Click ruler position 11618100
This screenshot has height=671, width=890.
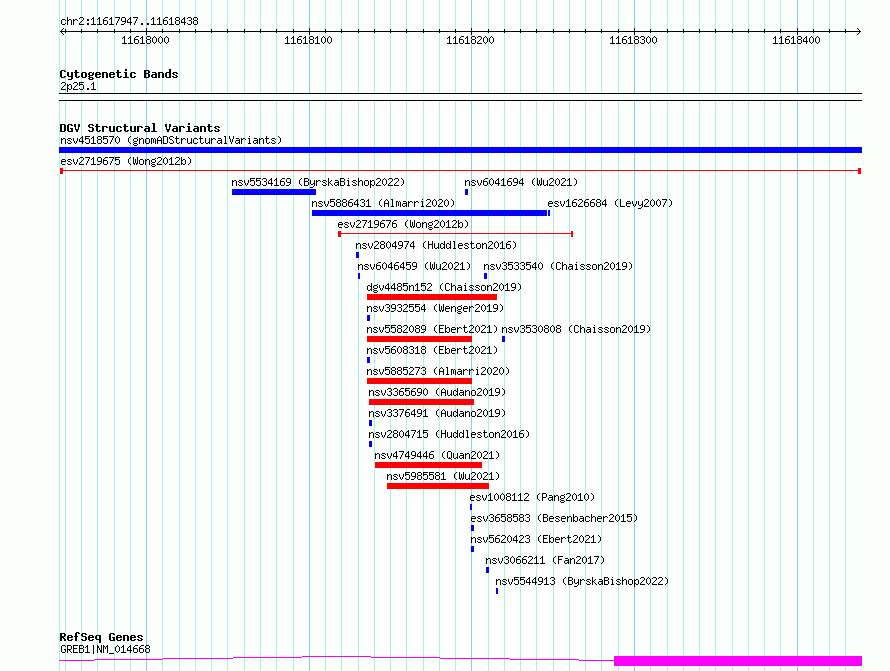click(x=308, y=40)
